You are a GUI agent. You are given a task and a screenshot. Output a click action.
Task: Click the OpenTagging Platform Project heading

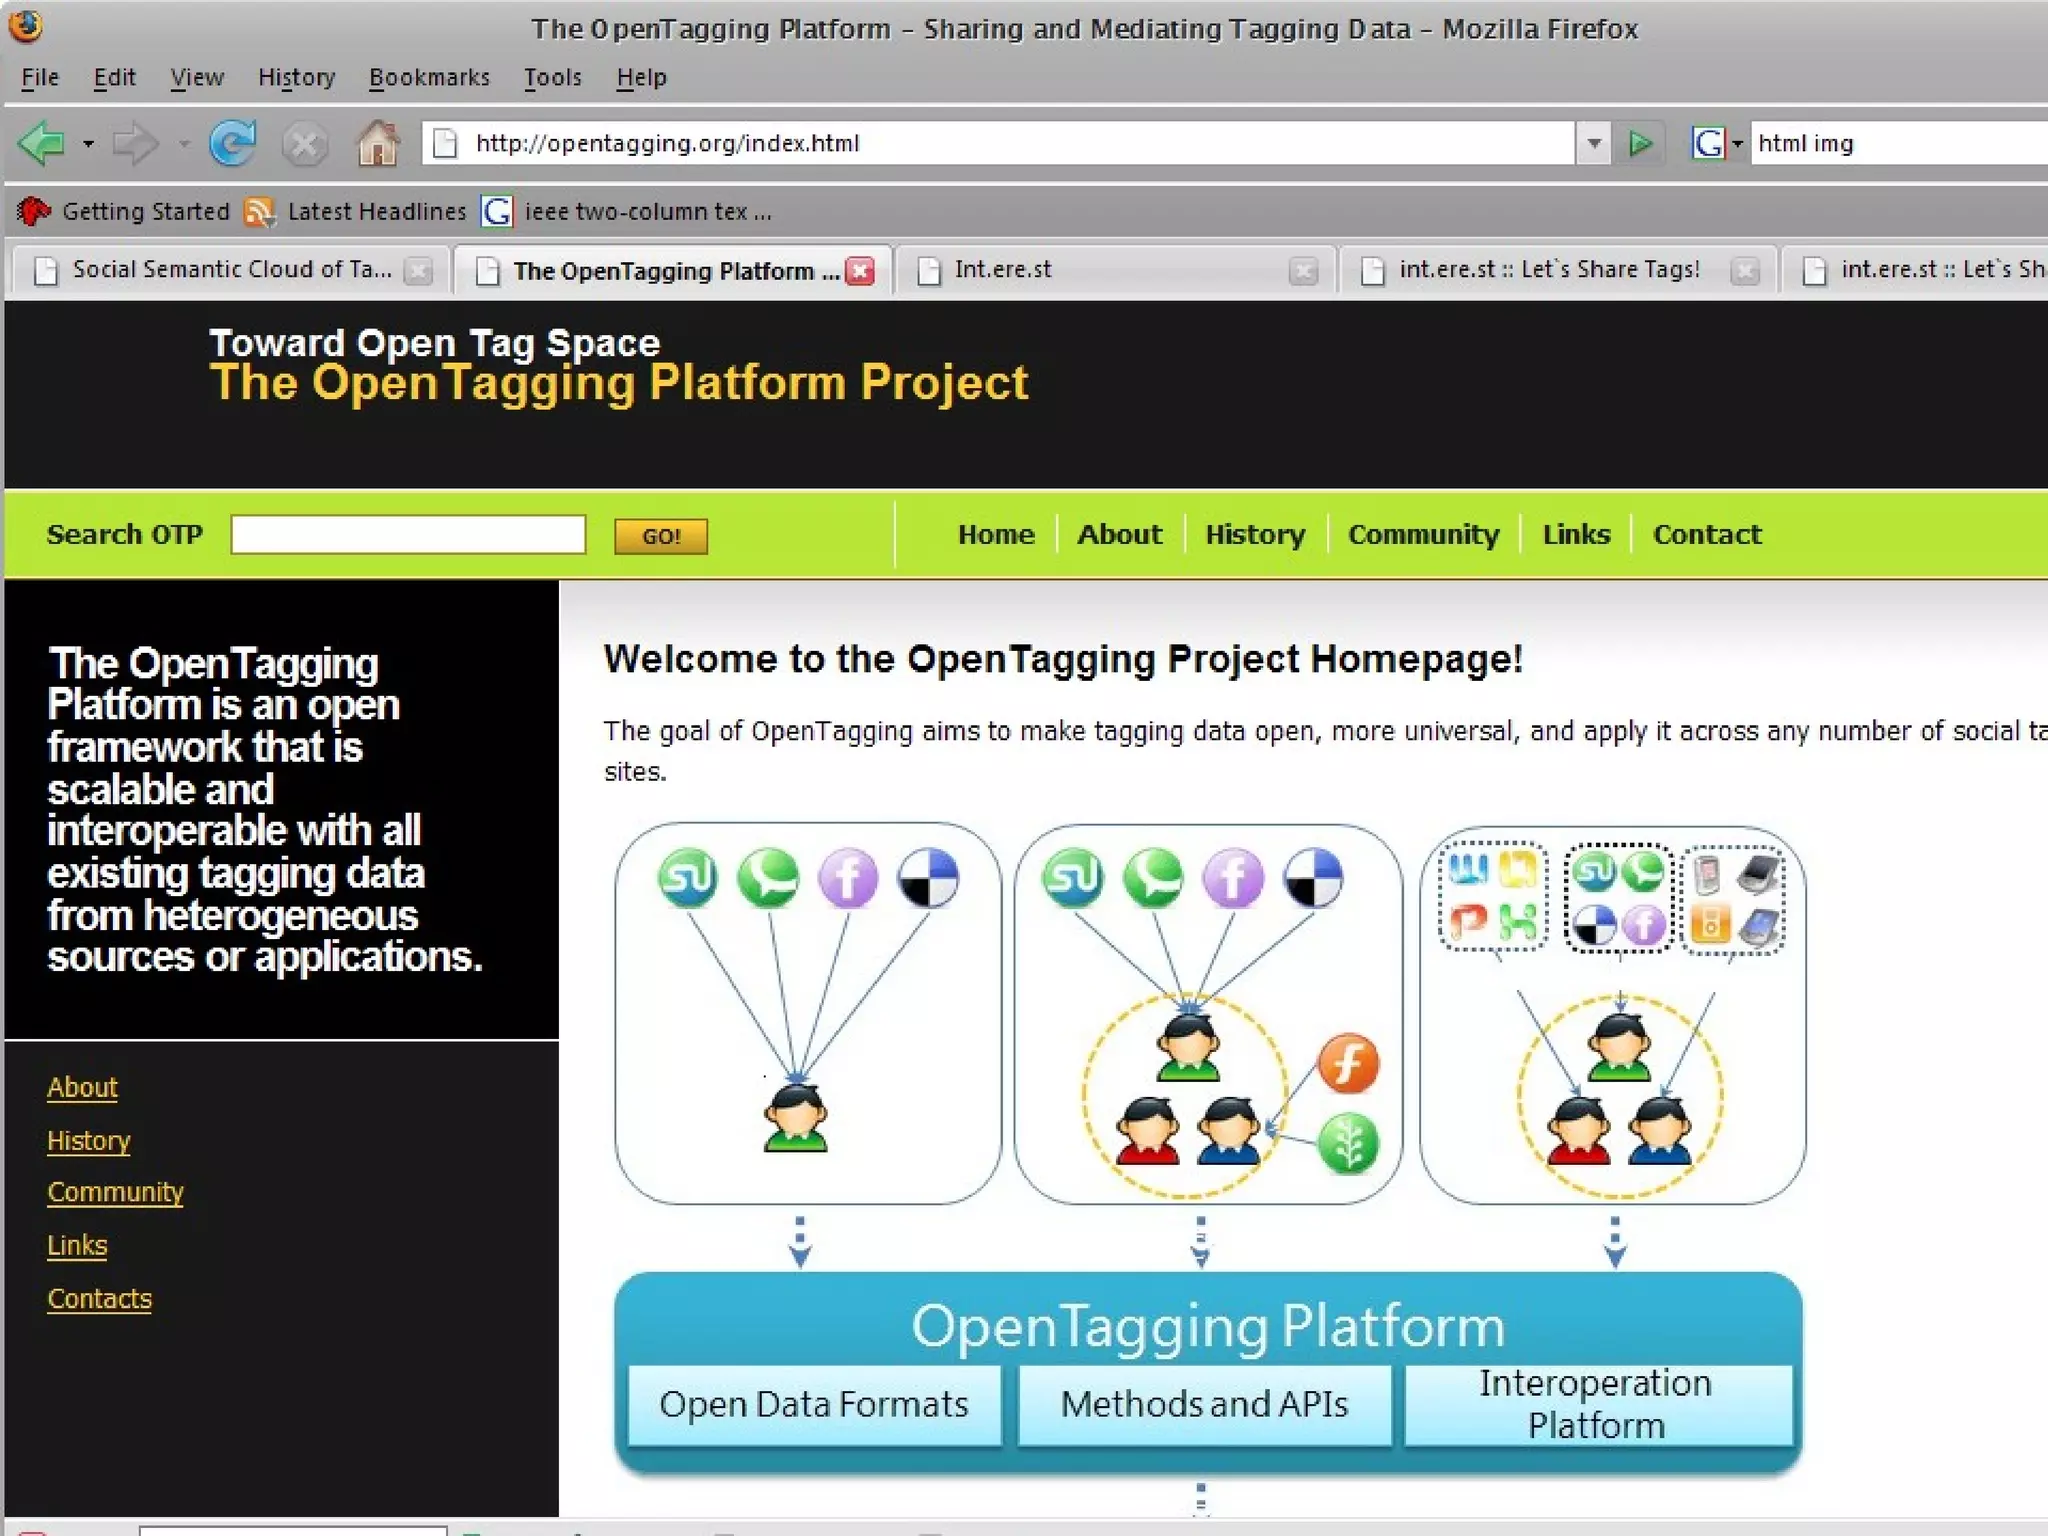pos(619,383)
